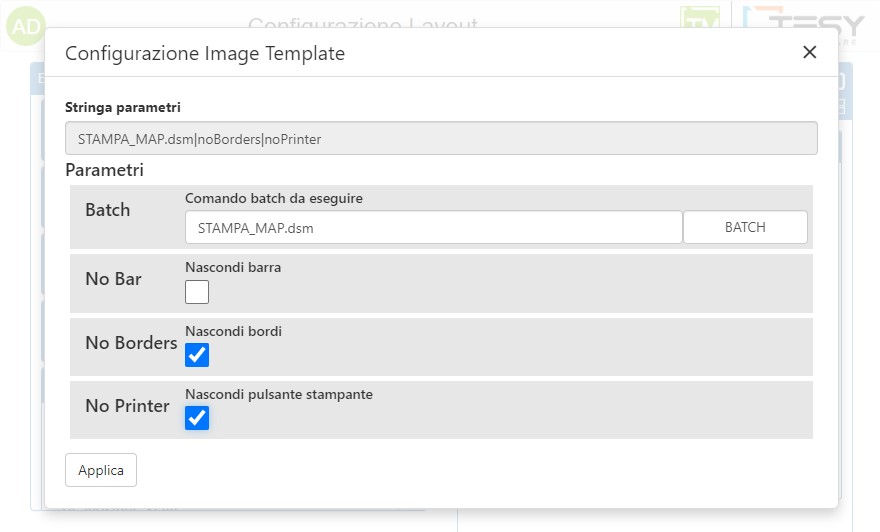Click the Applica button
Screen dimensions: 880x532
101,470
